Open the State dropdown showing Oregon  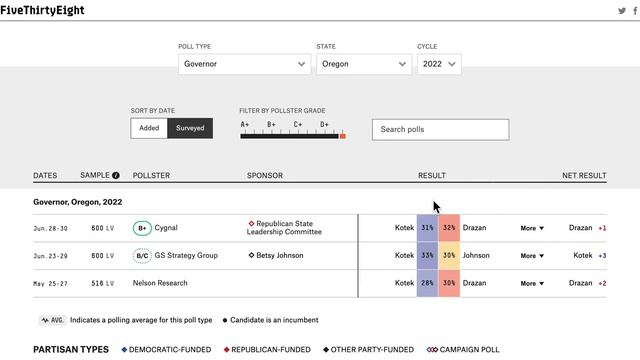coord(364,64)
